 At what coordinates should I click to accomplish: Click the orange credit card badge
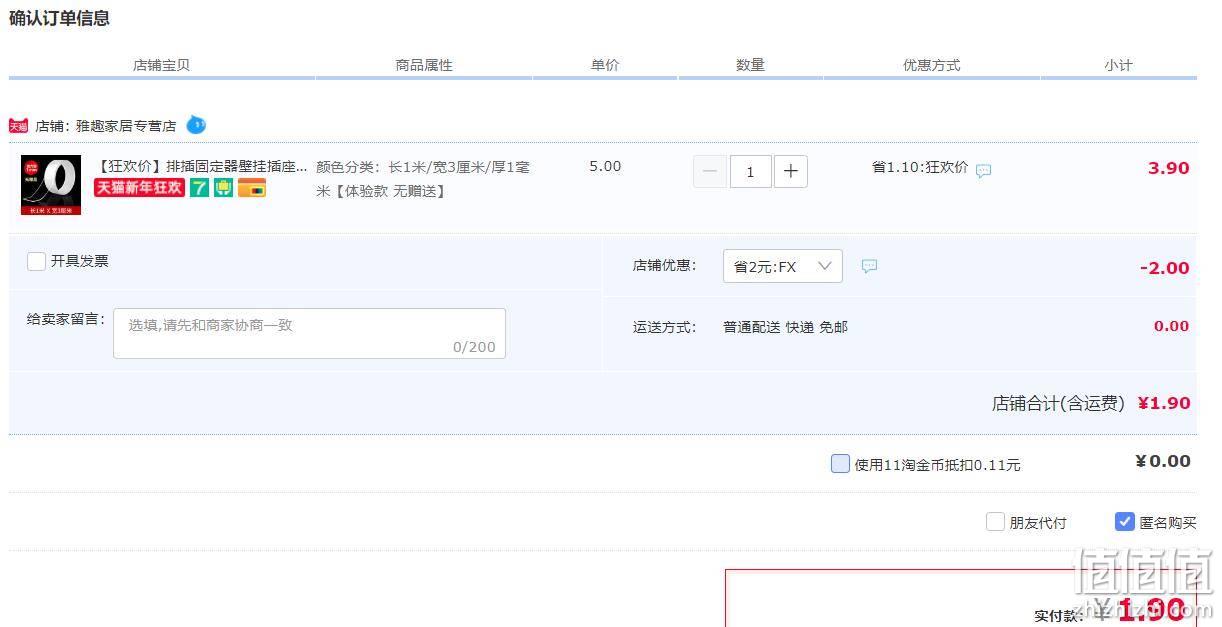[x=252, y=187]
